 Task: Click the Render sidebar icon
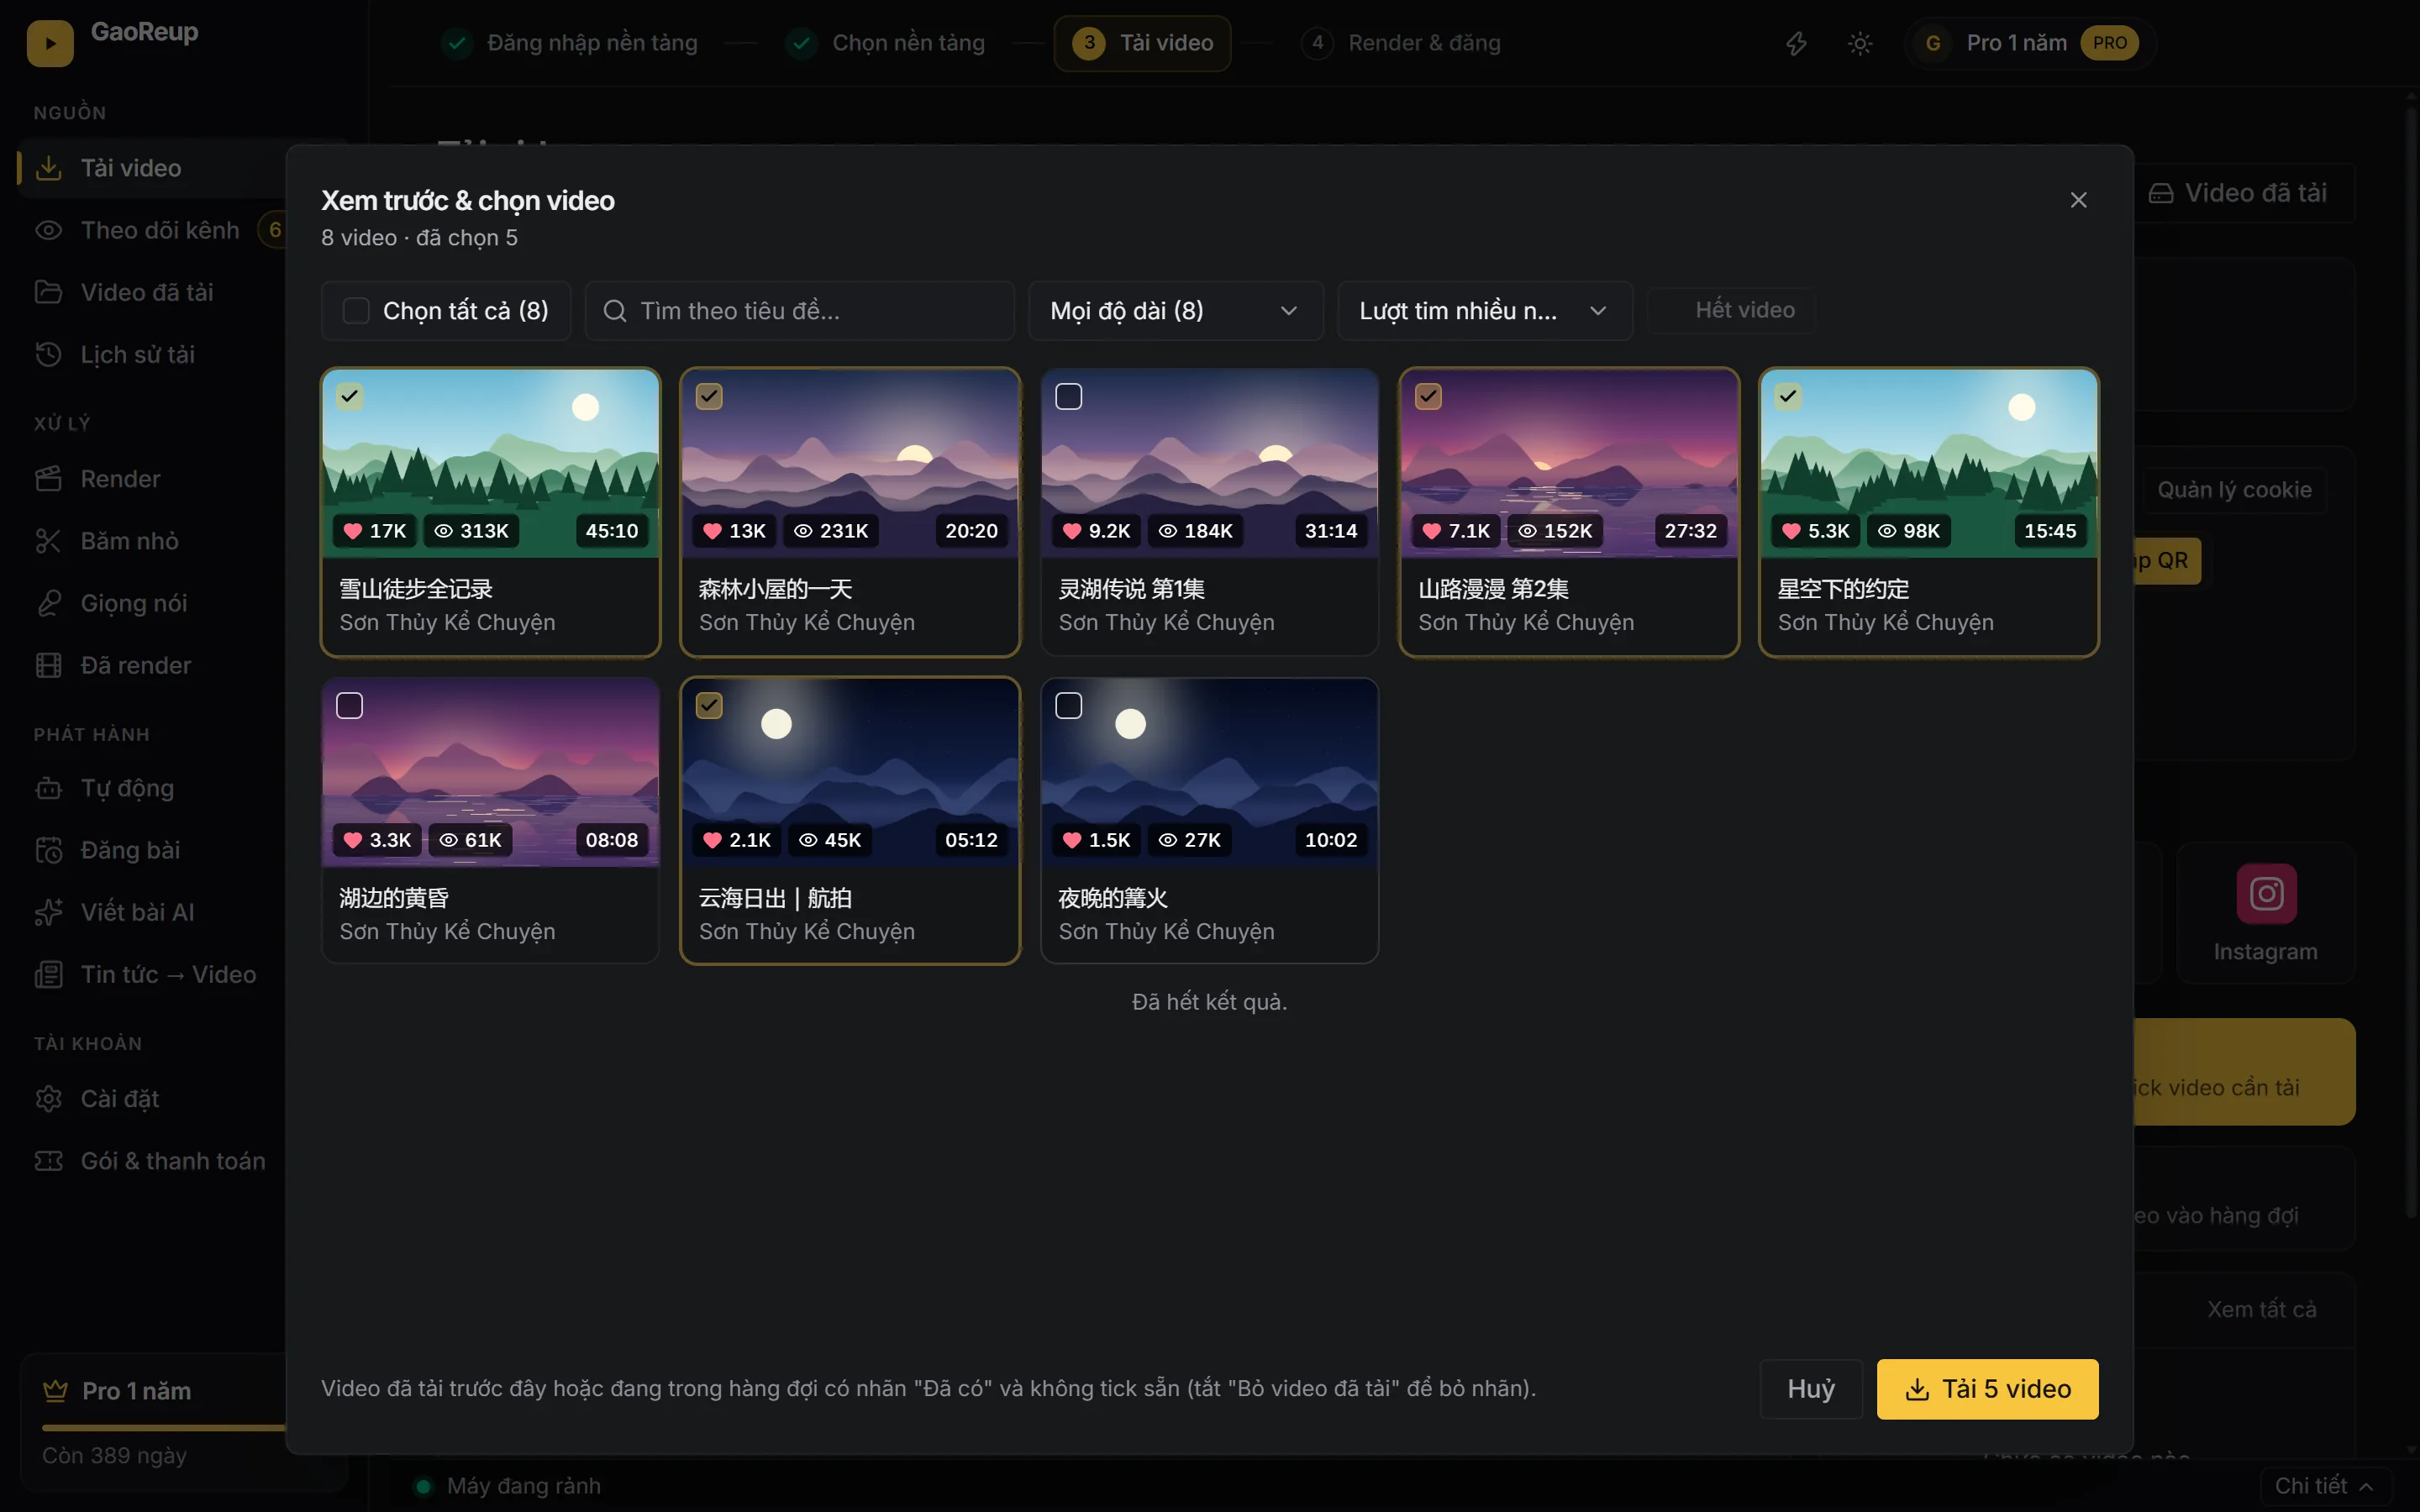[x=48, y=479]
